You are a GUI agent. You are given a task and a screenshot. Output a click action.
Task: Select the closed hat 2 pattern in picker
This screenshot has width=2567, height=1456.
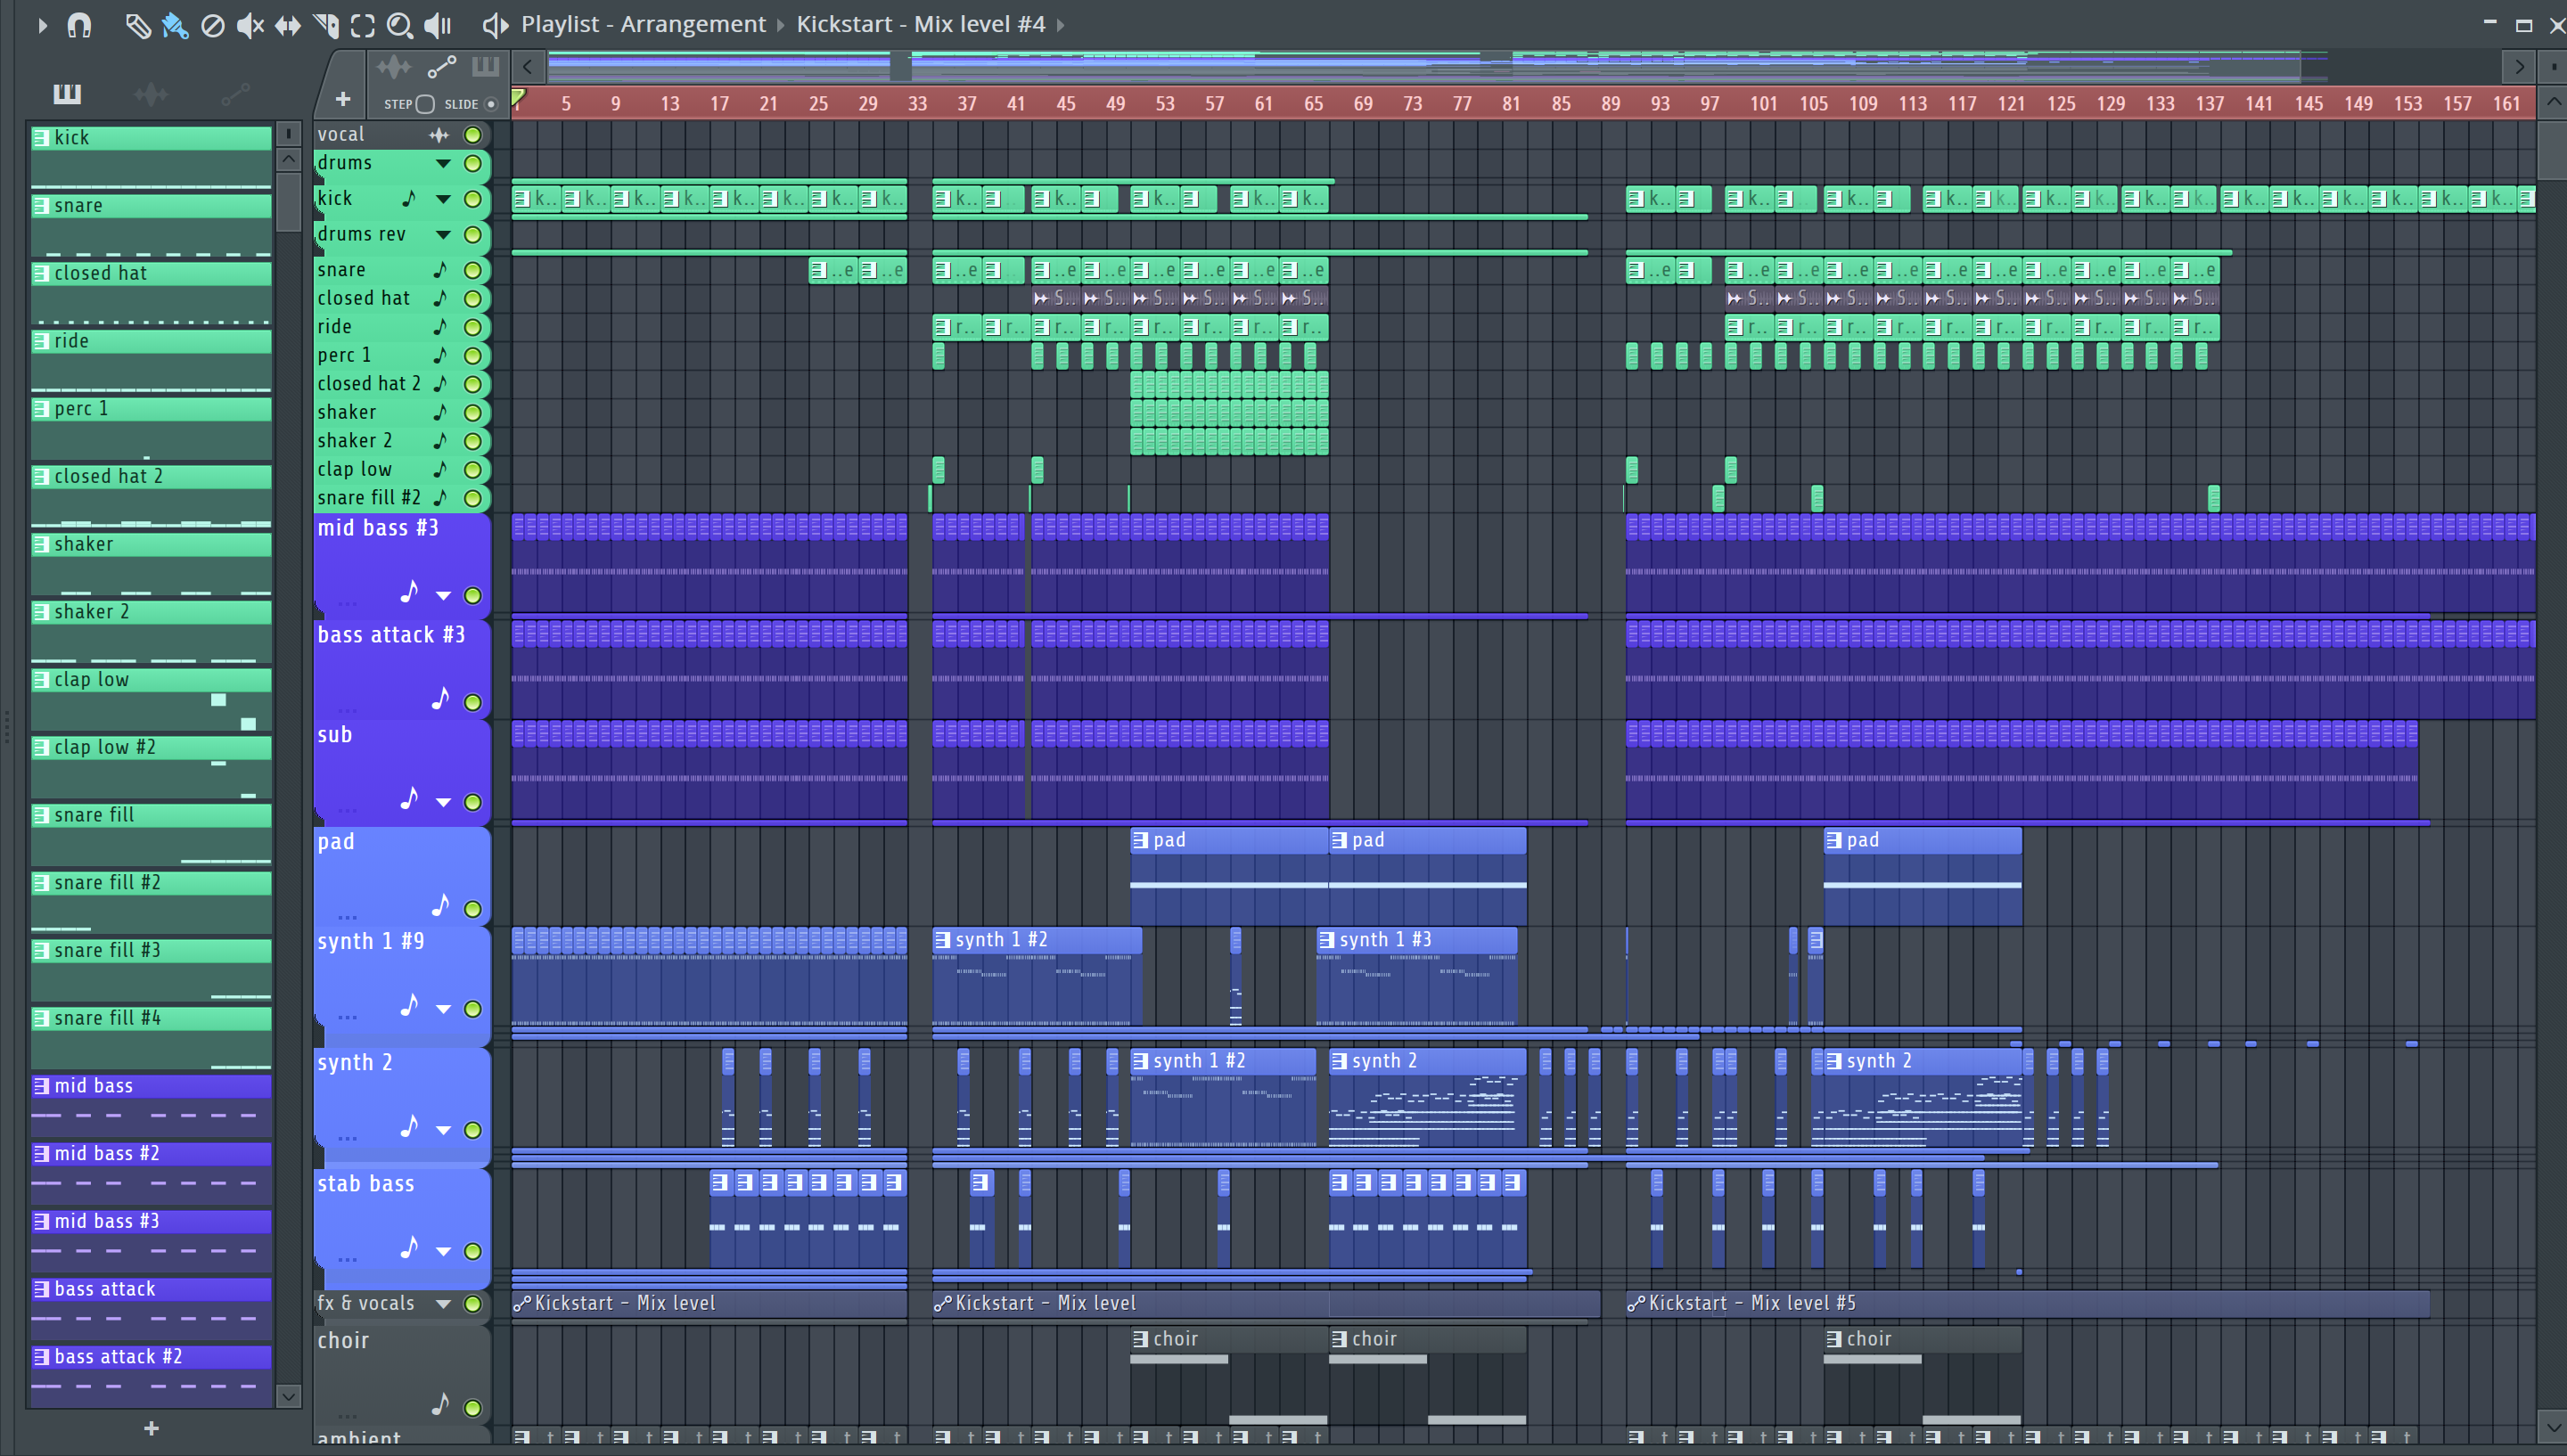pos(151,496)
